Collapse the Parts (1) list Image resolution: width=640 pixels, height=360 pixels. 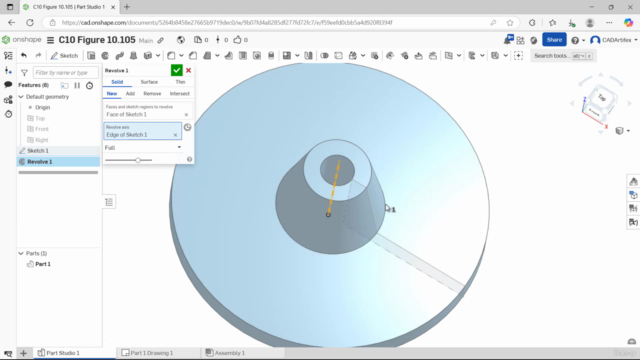click(21, 253)
